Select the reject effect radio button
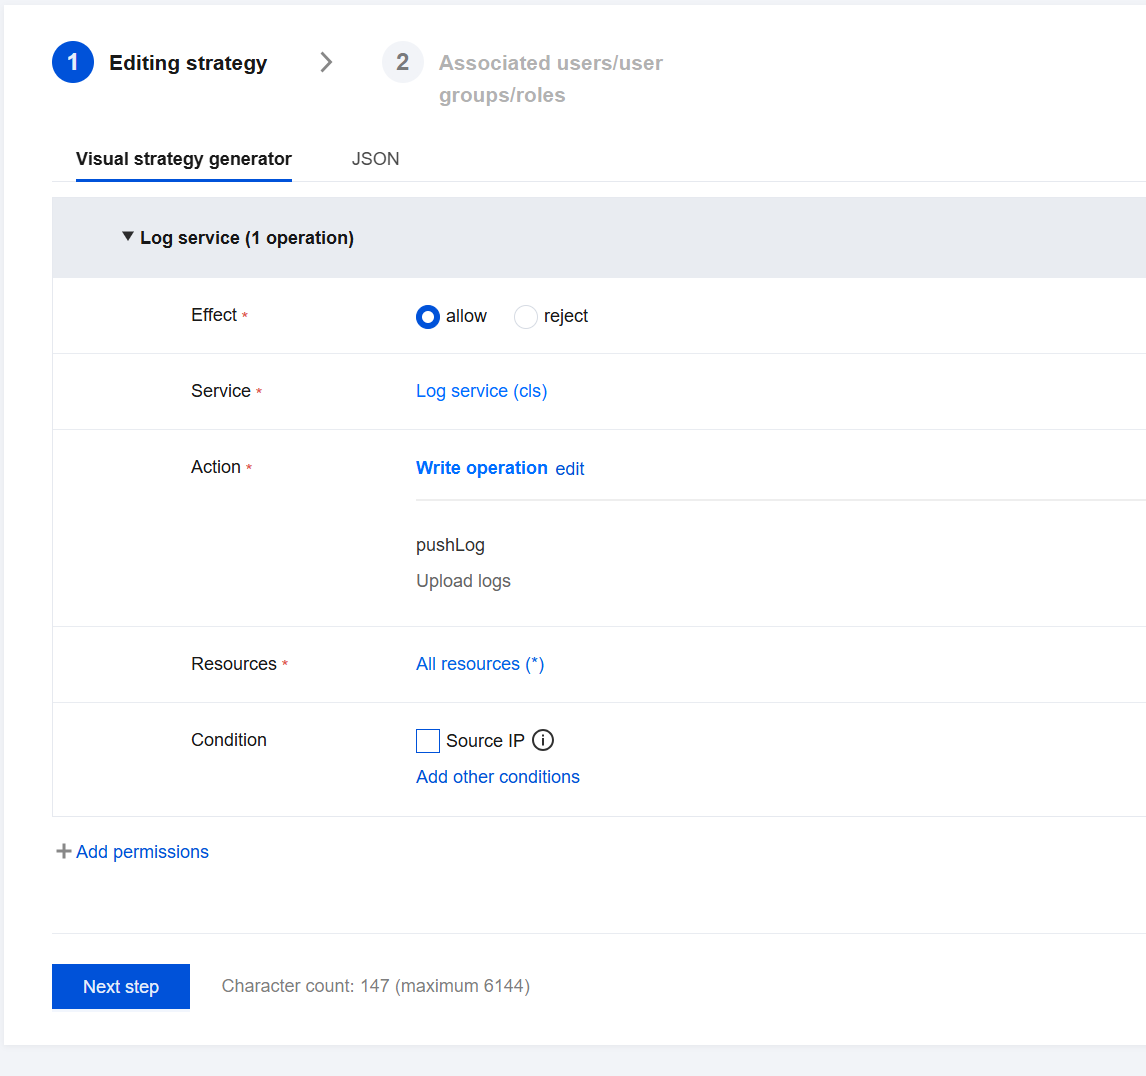 526,317
